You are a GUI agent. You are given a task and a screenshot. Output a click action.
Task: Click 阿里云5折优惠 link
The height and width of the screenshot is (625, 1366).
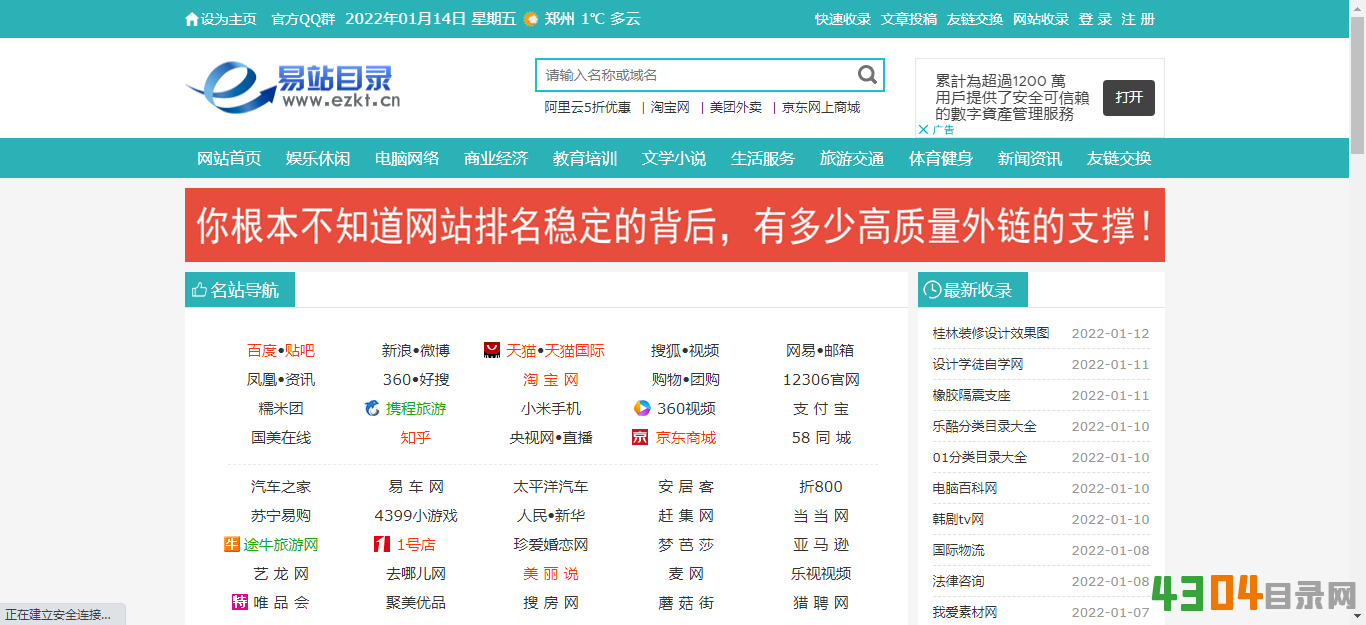[x=588, y=107]
